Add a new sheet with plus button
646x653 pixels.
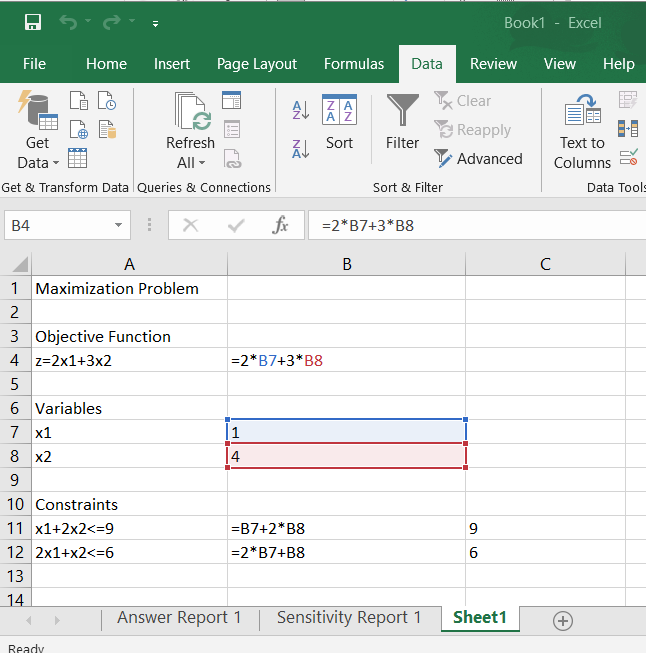[x=563, y=621]
